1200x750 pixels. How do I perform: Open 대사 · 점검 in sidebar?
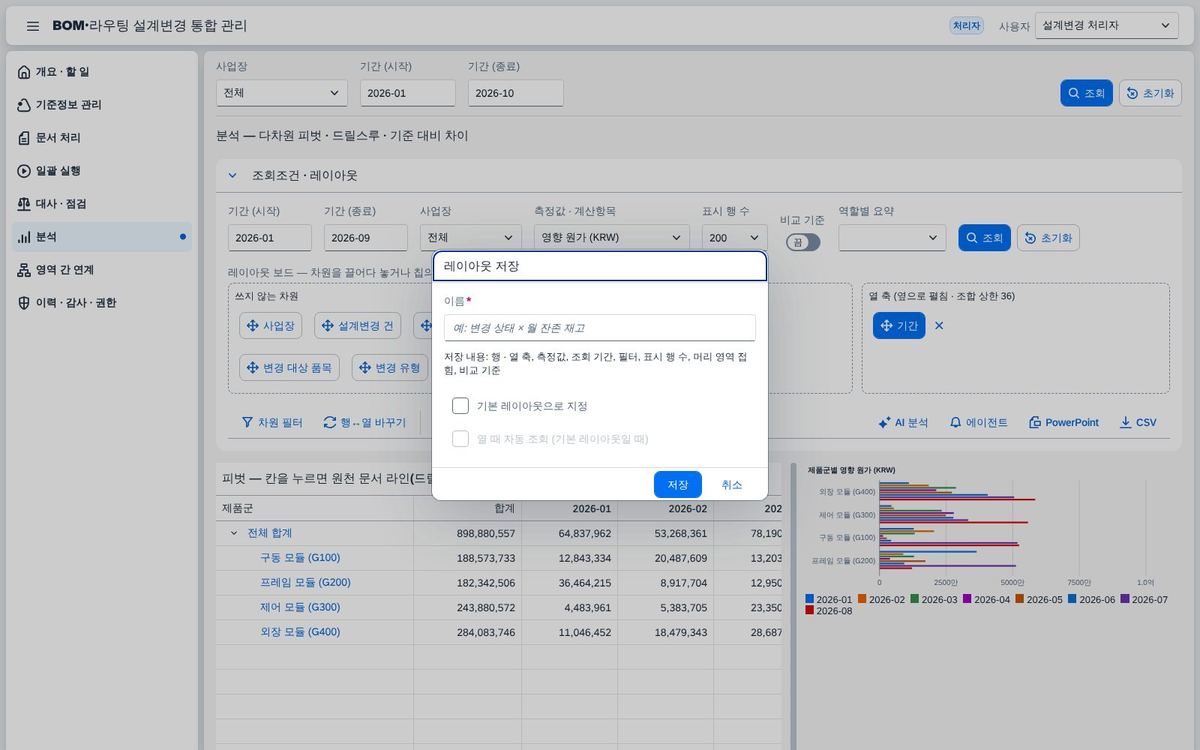103,204
